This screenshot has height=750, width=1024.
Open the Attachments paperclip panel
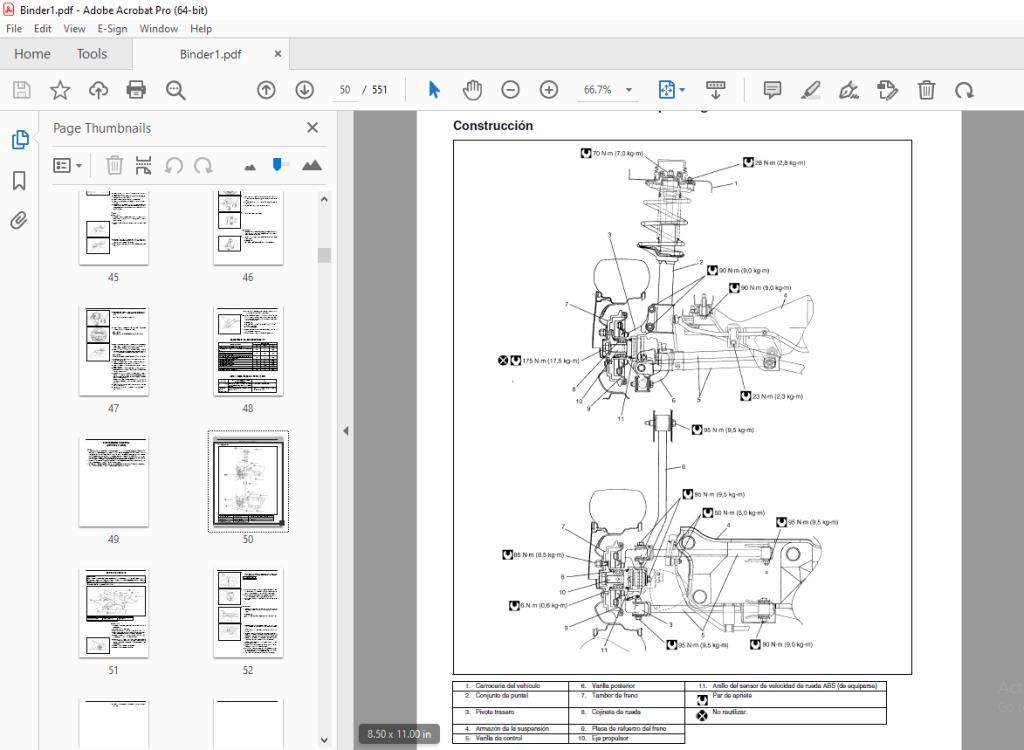(x=19, y=220)
